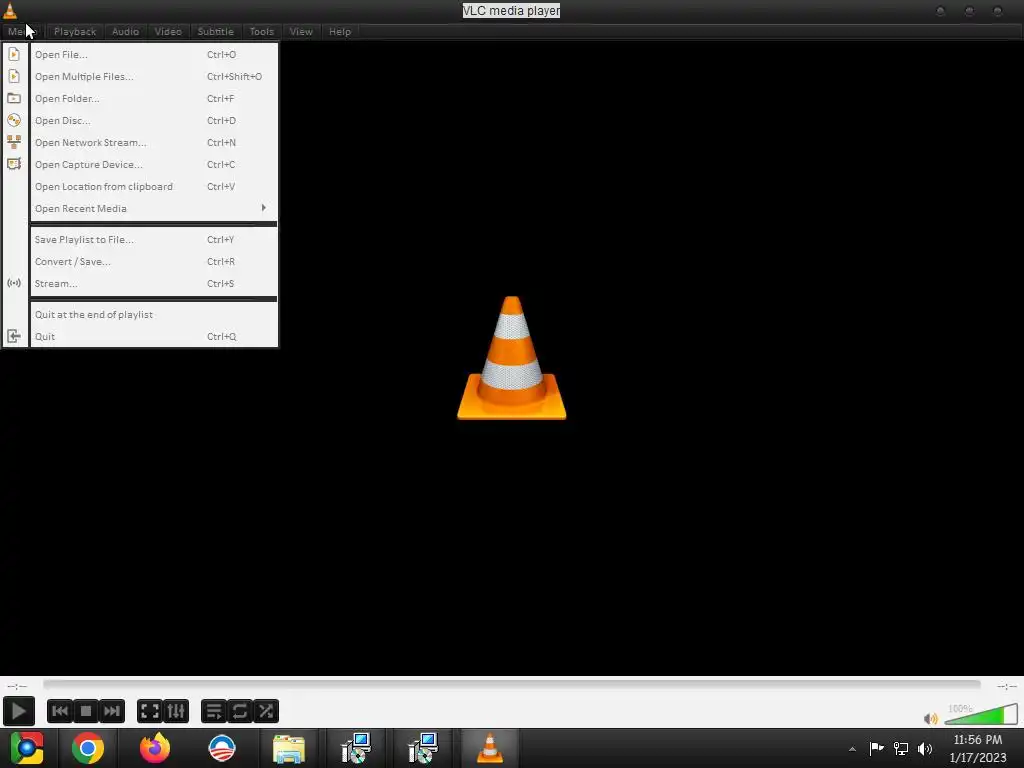1024x768 pixels.
Task: Skip to next media track
Action: [x=112, y=711]
